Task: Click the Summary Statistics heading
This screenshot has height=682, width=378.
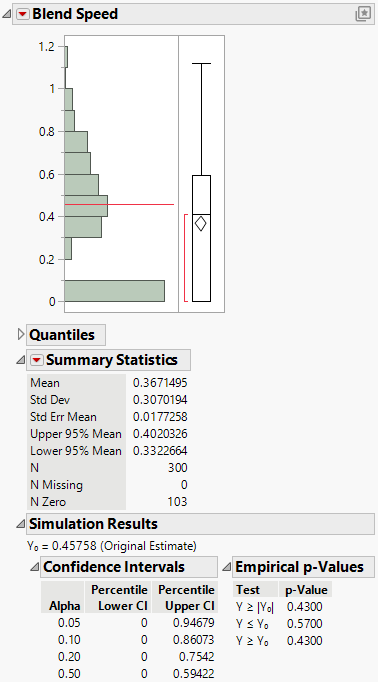Action: click(112, 360)
